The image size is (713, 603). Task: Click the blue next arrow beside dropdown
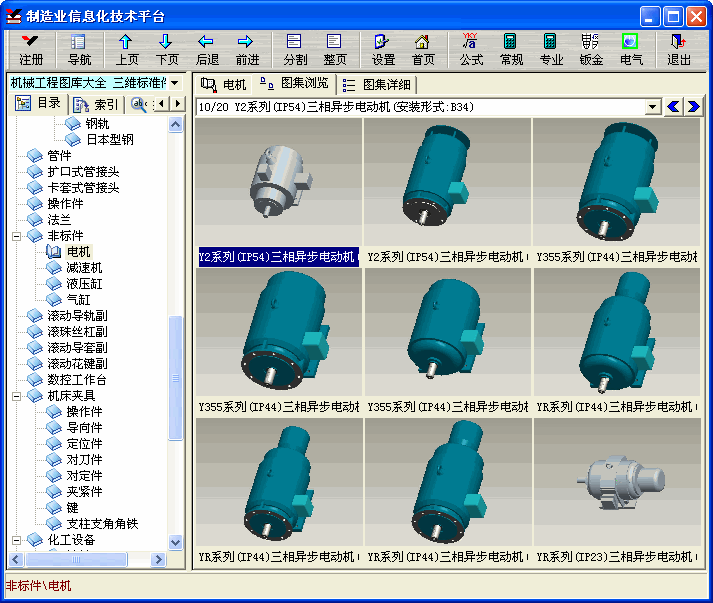(x=692, y=106)
